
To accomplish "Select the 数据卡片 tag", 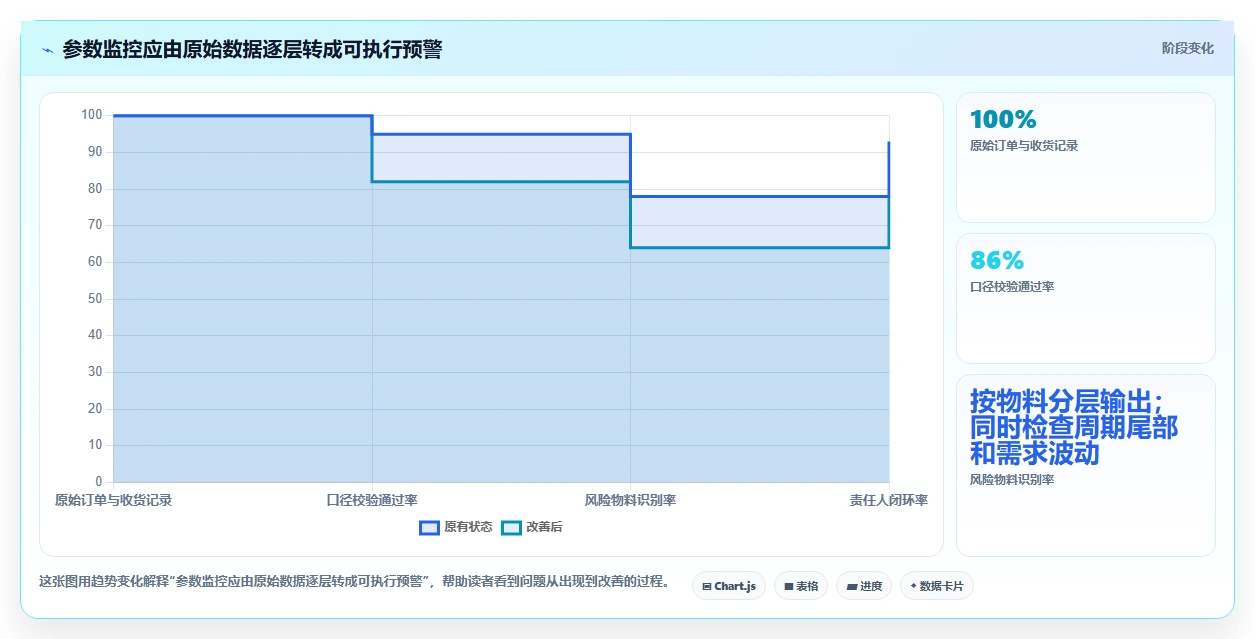I will tap(937, 586).
